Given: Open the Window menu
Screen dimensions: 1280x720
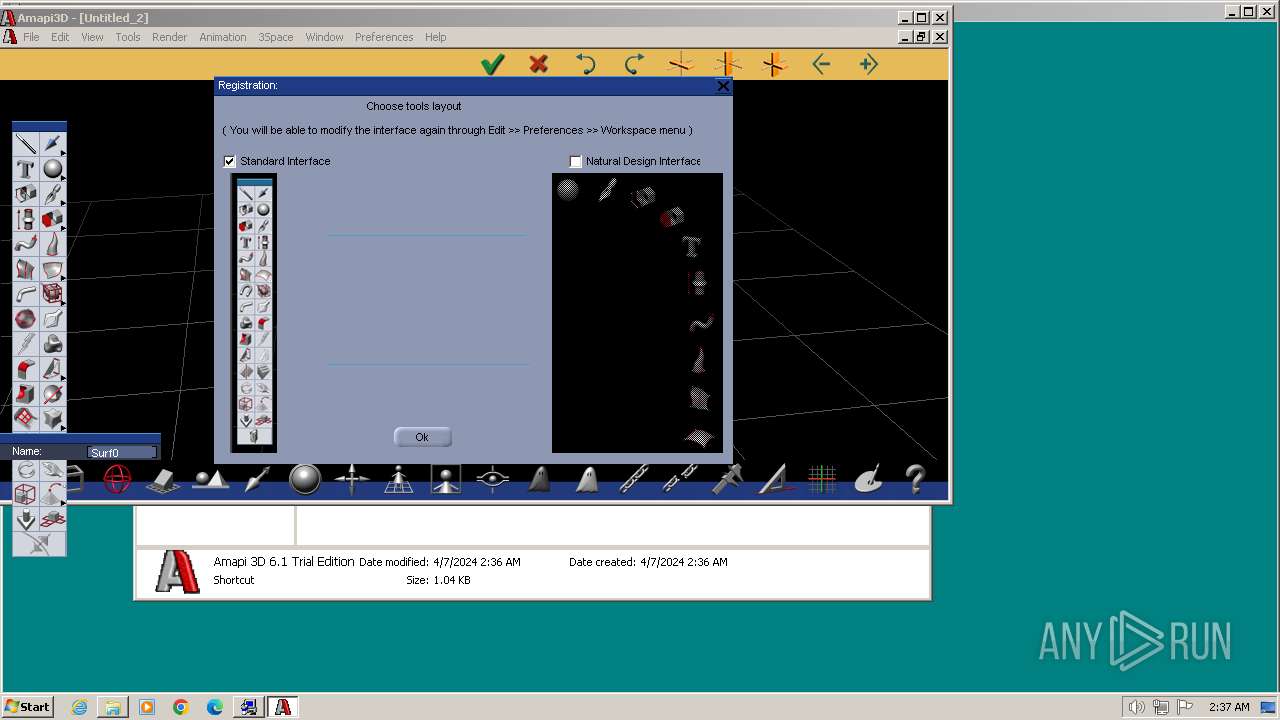Looking at the screenshot, I should (x=324, y=37).
